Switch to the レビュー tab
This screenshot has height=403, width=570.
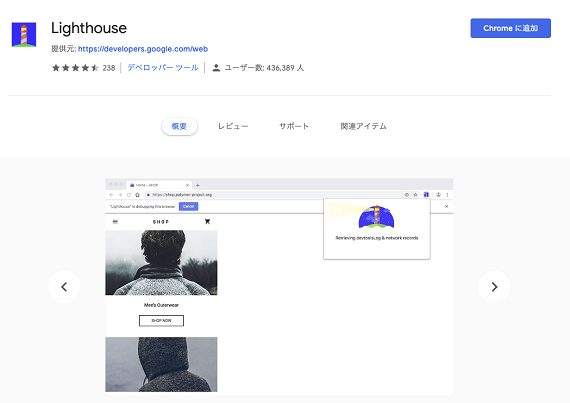[x=233, y=126]
